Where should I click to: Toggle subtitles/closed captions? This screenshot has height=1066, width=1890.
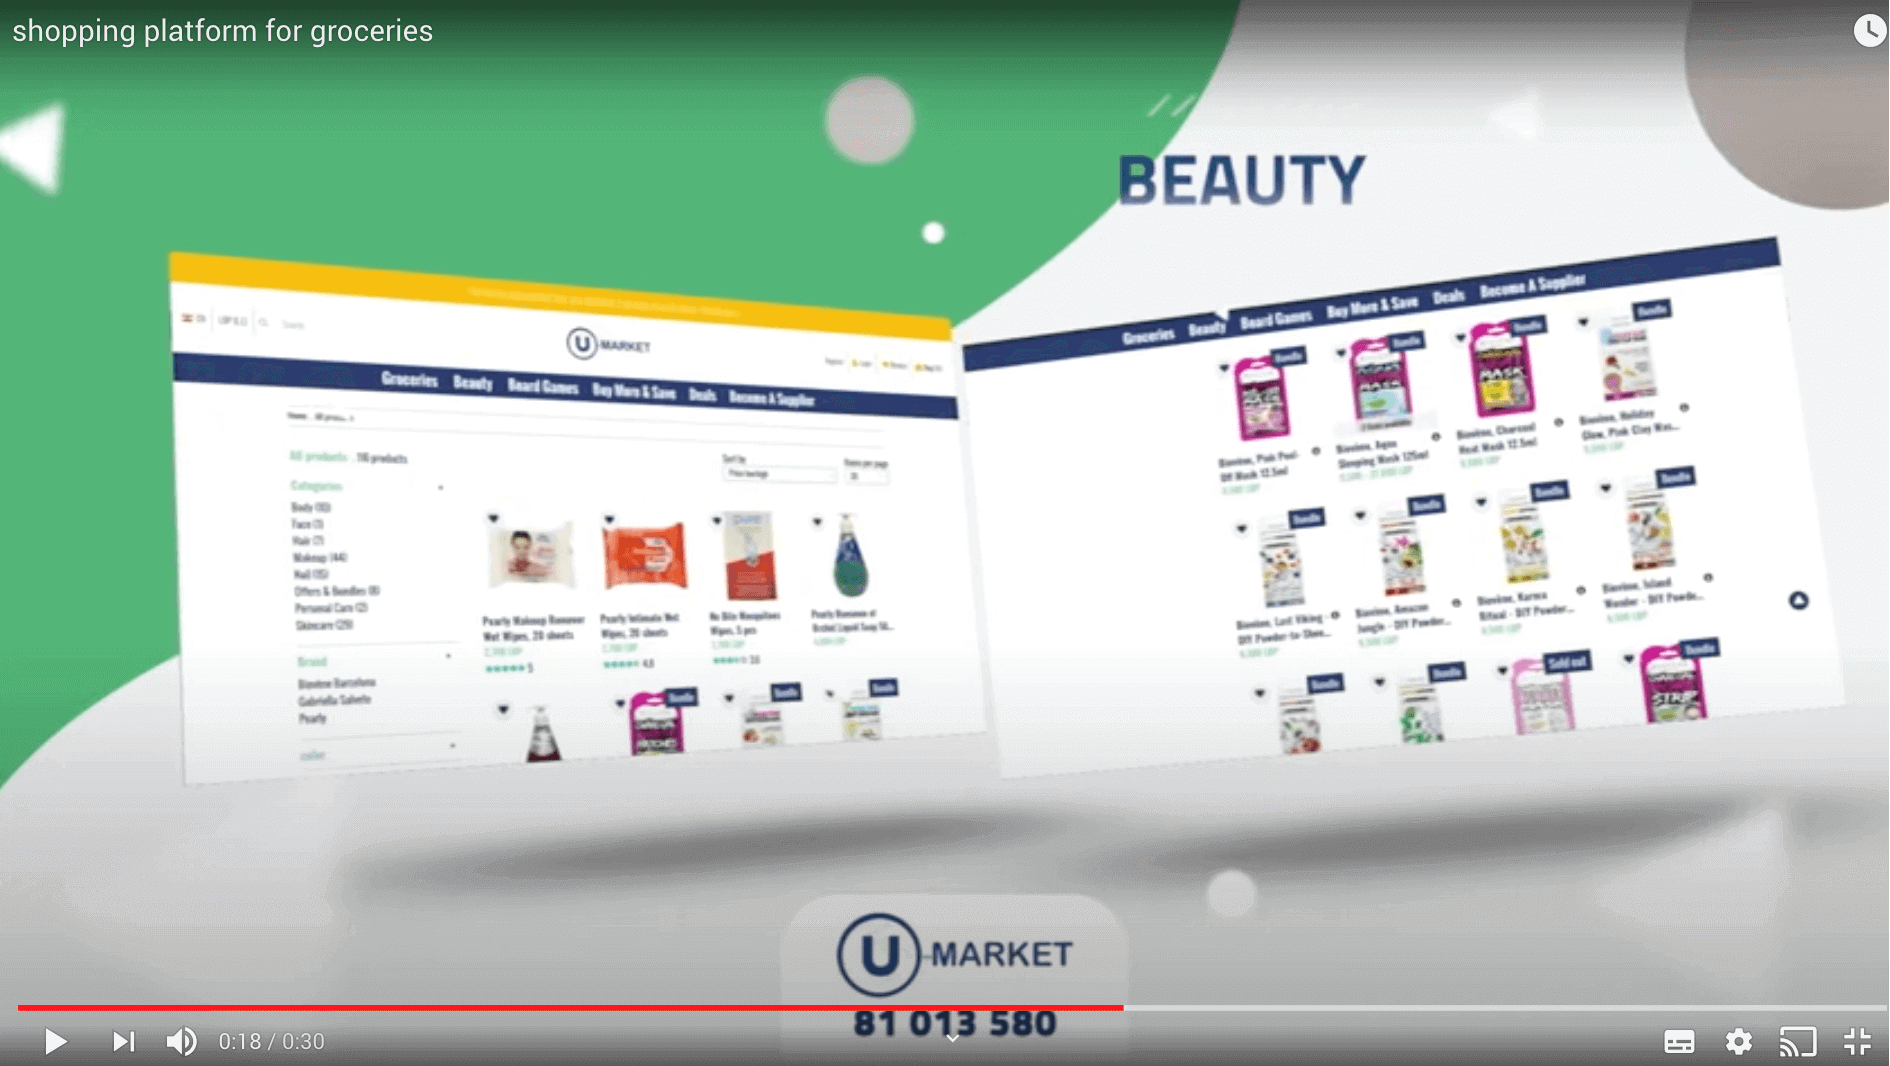point(1678,1041)
